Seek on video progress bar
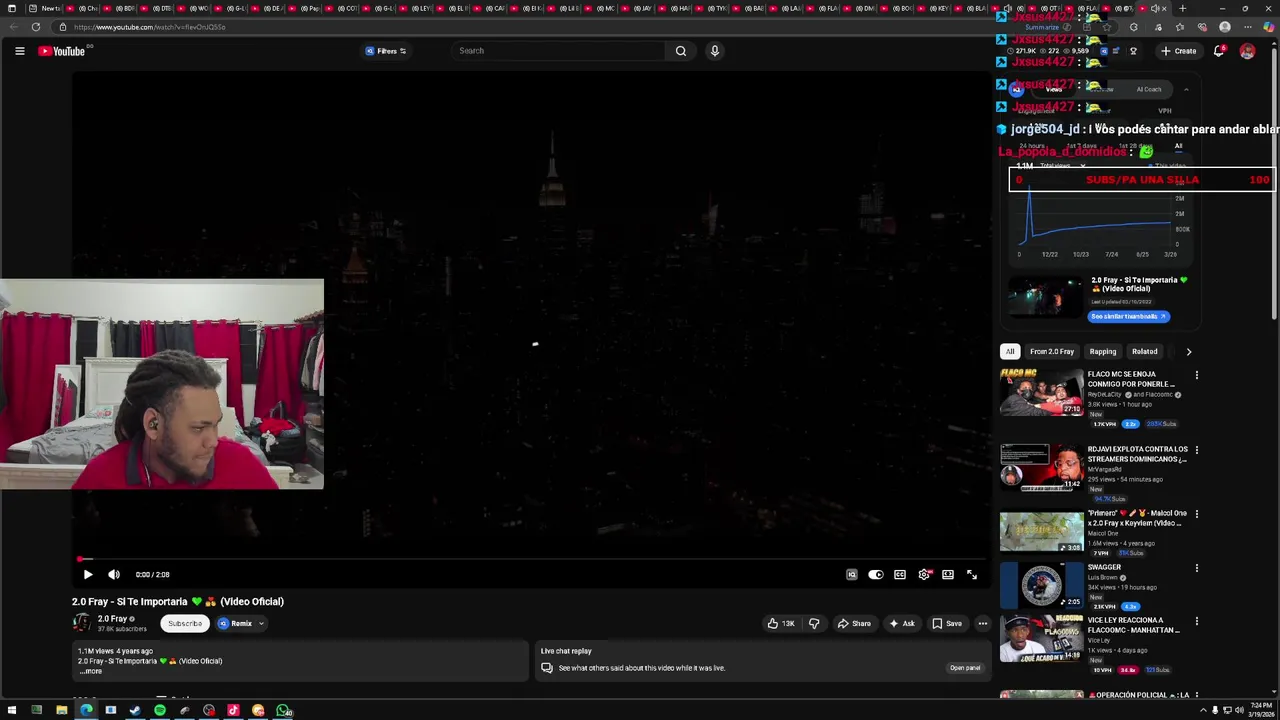 pyautogui.click(x=530, y=560)
